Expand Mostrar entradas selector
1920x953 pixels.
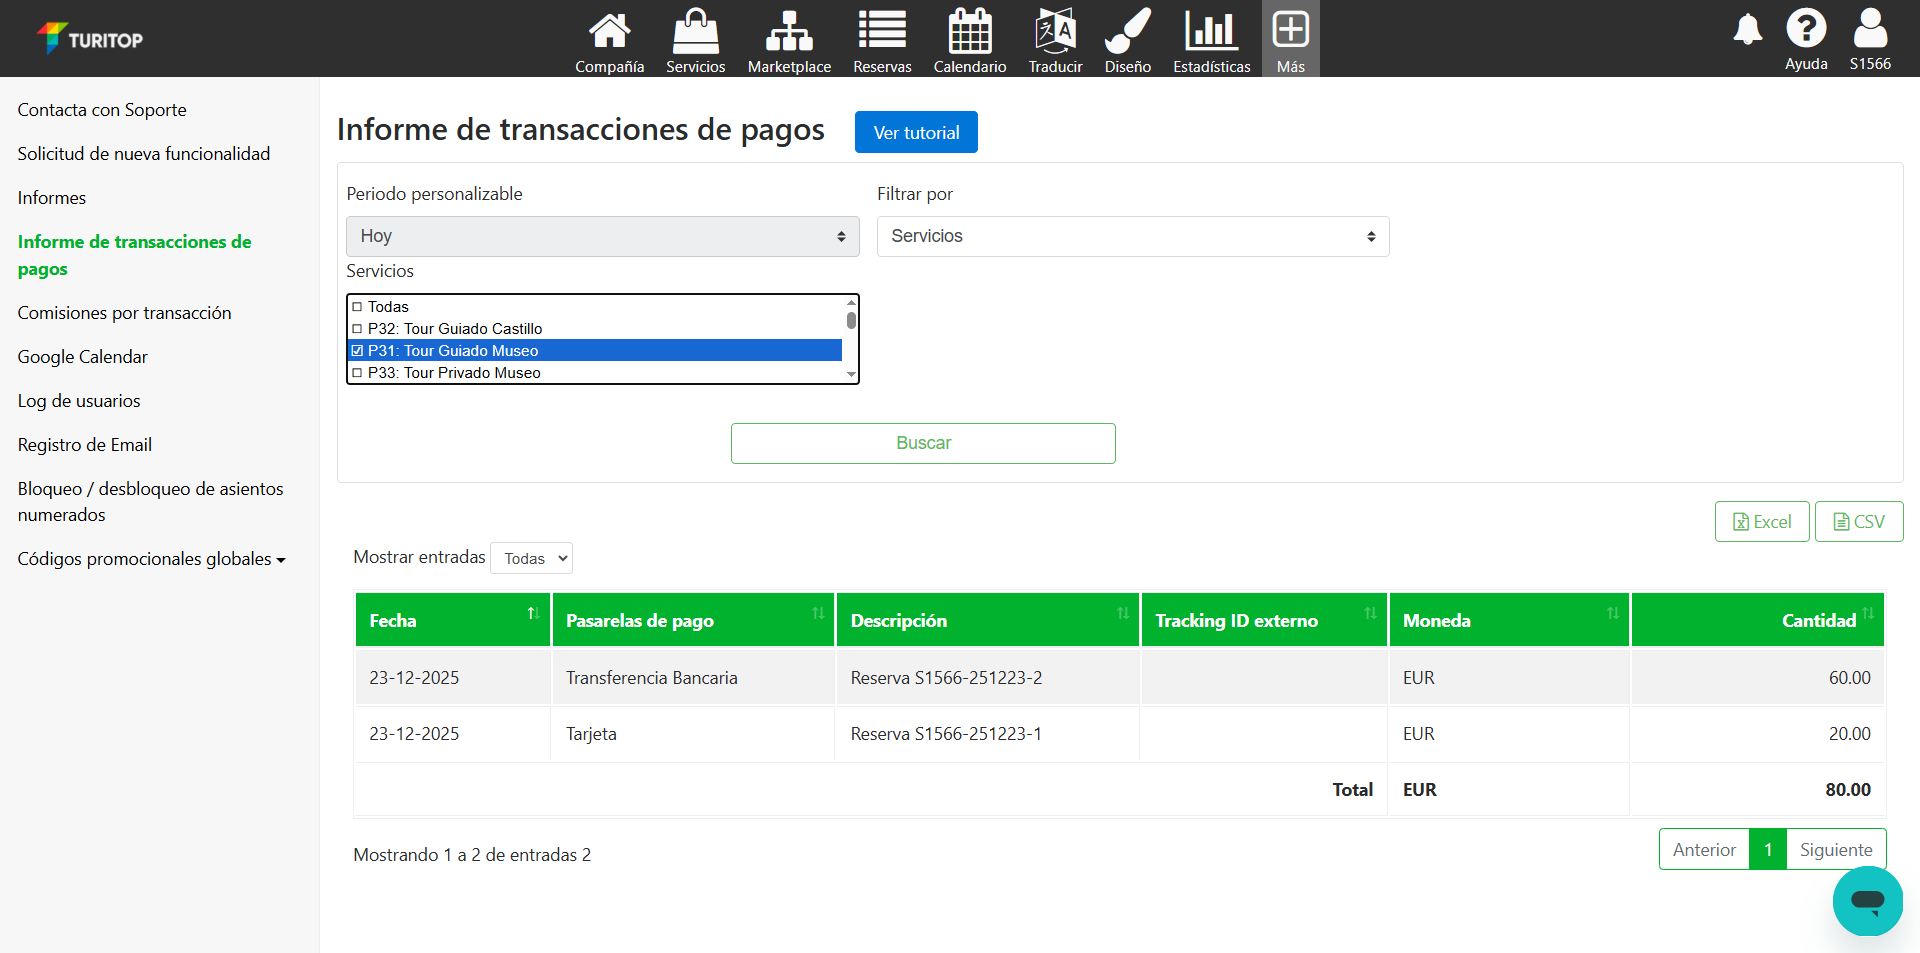531,558
